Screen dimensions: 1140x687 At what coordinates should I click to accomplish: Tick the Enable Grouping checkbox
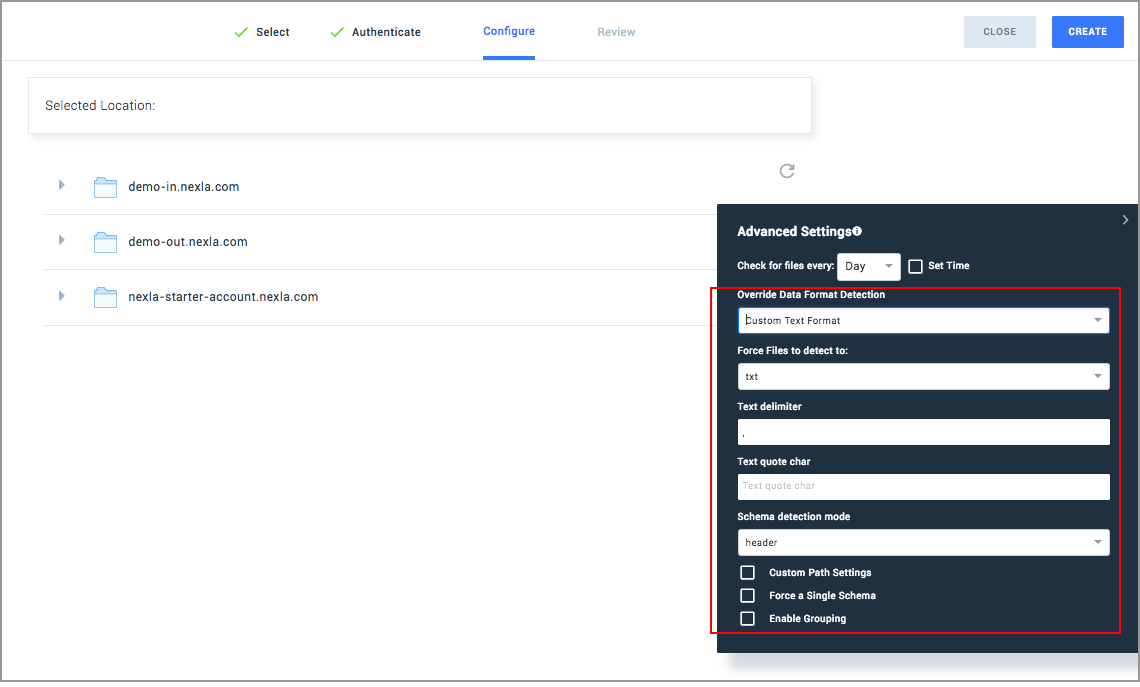click(x=747, y=619)
